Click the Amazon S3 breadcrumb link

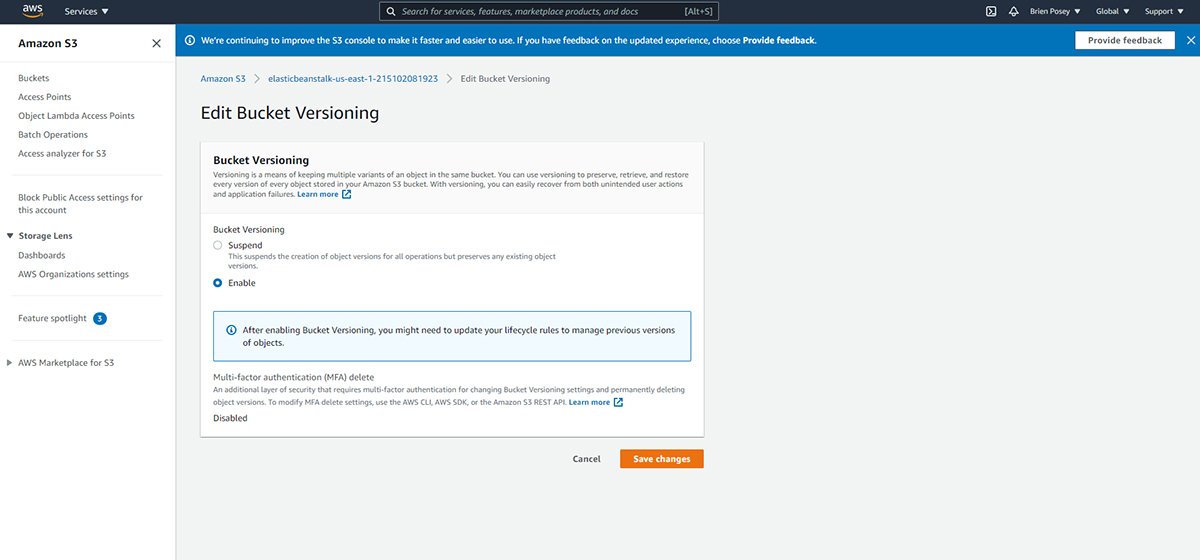click(222, 78)
